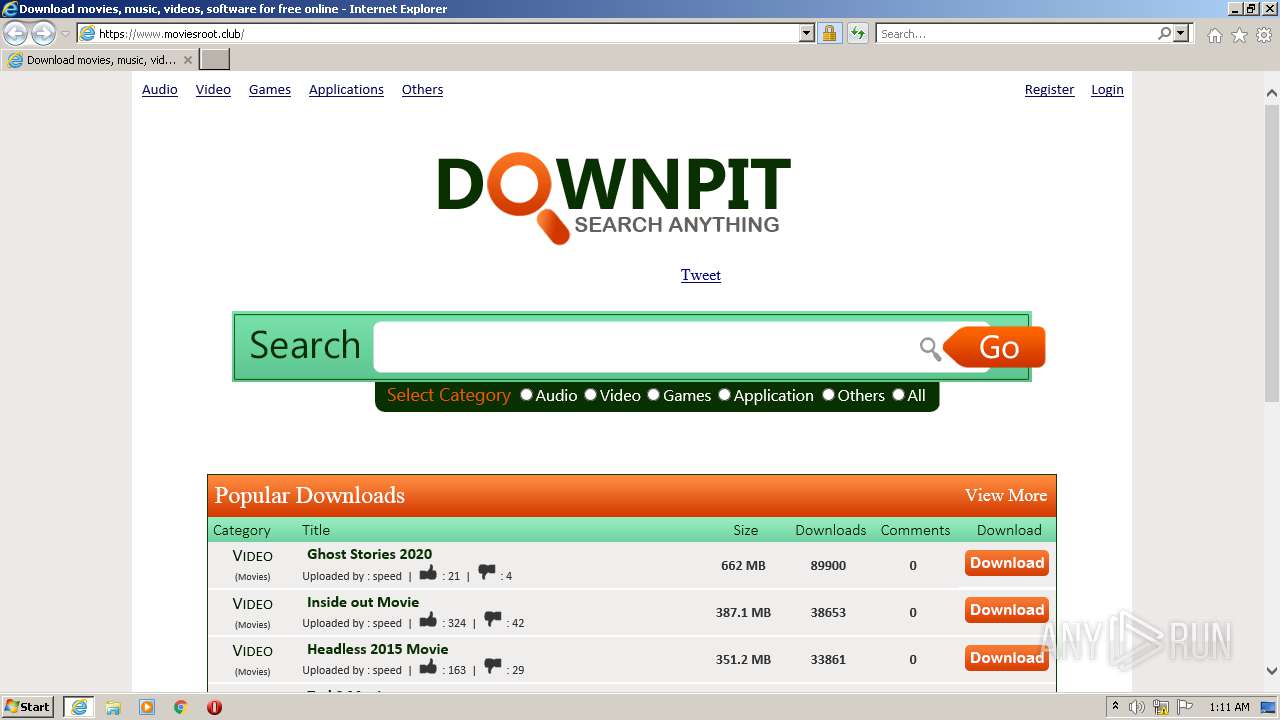The width and height of the screenshot is (1280, 720).
Task: Click the Tweet link
Action: (701, 275)
